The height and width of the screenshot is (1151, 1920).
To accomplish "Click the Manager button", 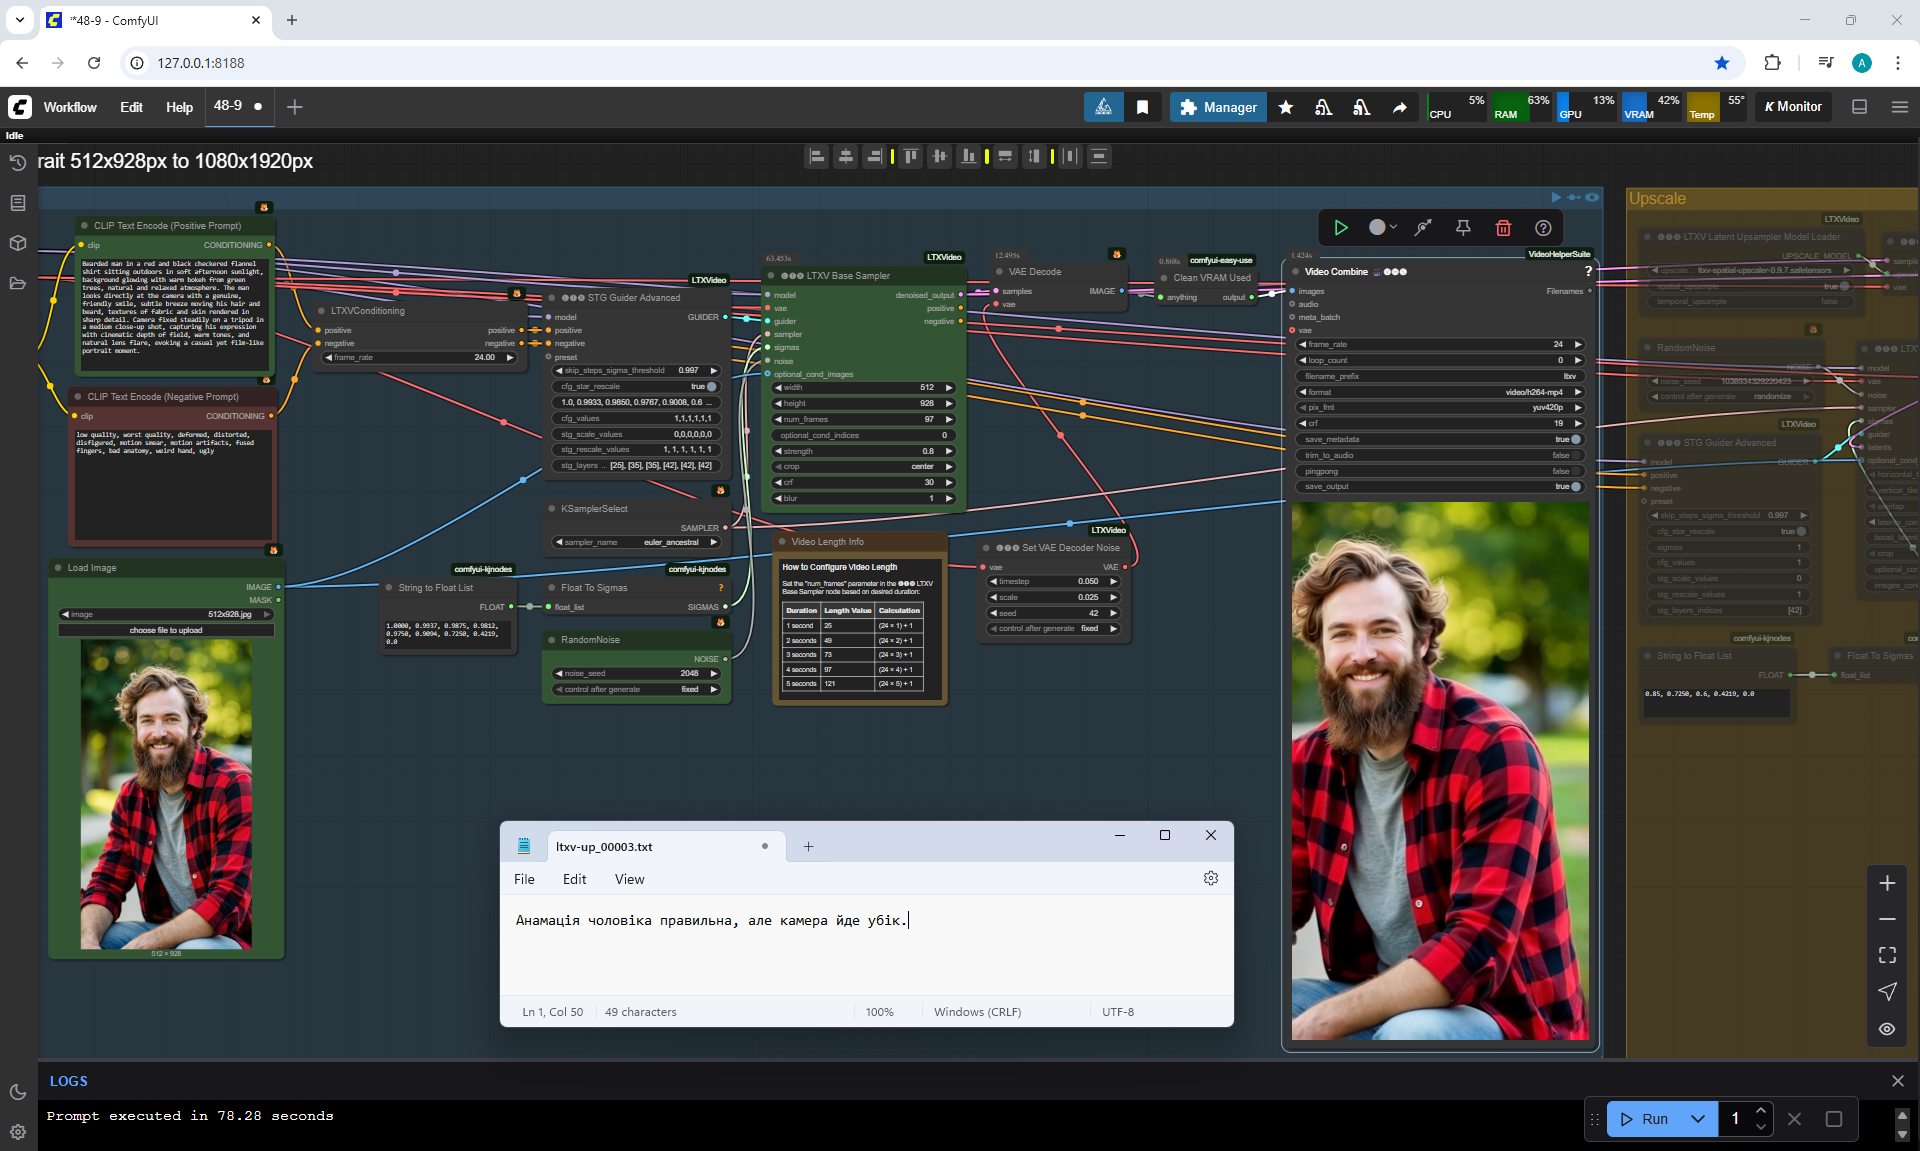I will pos(1218,107).
